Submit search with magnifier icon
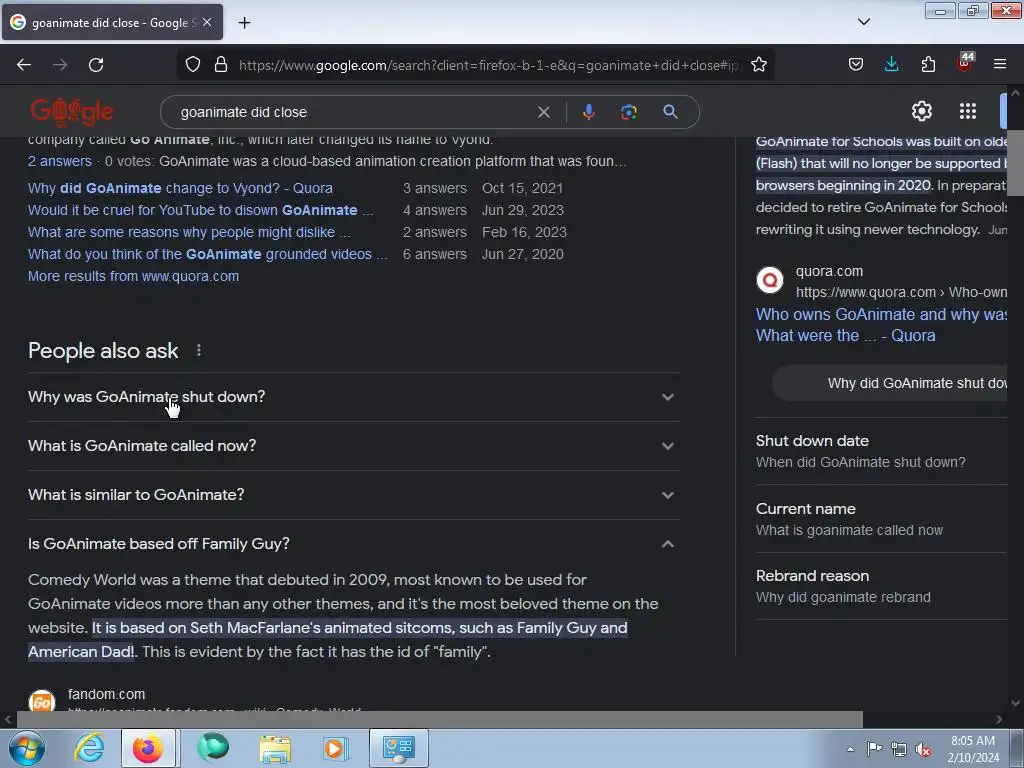The image size is (1024, 768). point(670,112)
